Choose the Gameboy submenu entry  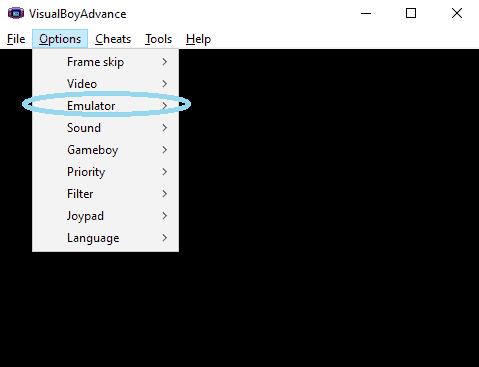tap(105, 150)
